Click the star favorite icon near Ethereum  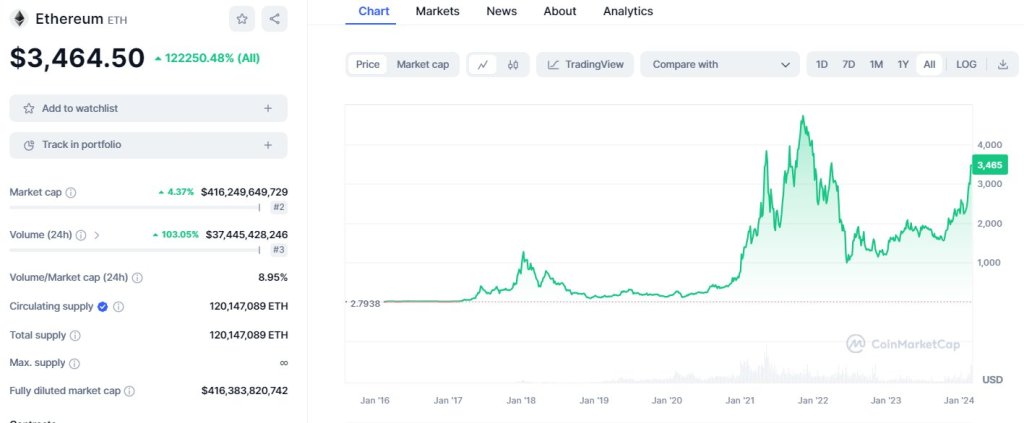coord(241,18)
